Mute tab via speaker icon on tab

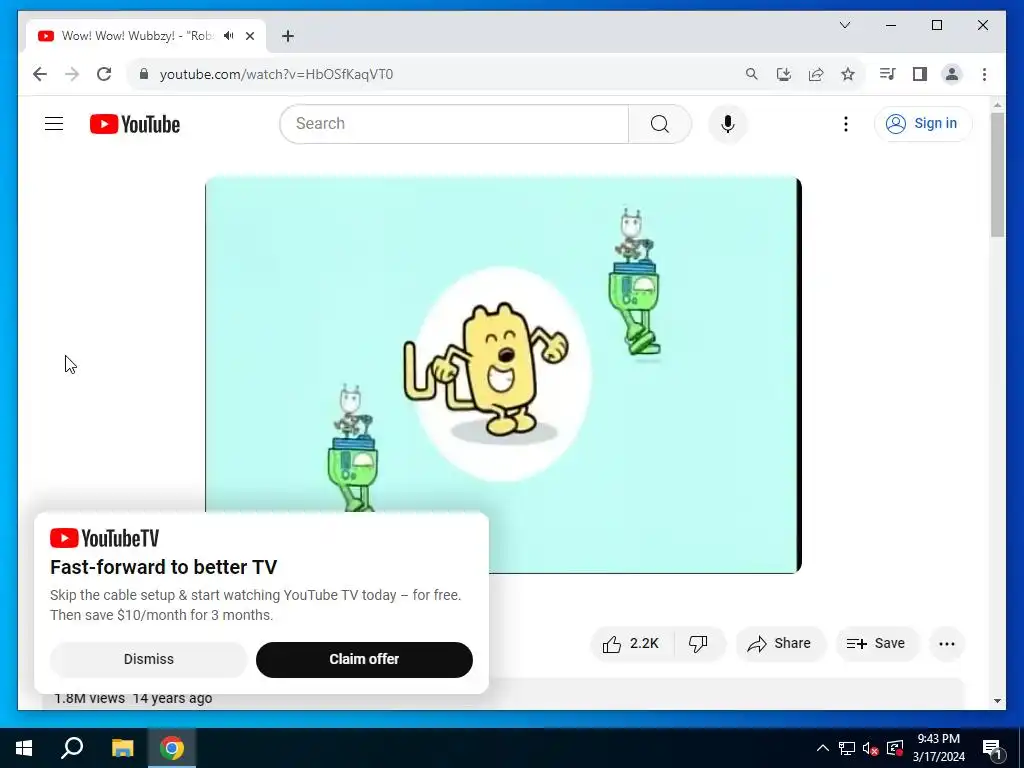click(229, 36)
